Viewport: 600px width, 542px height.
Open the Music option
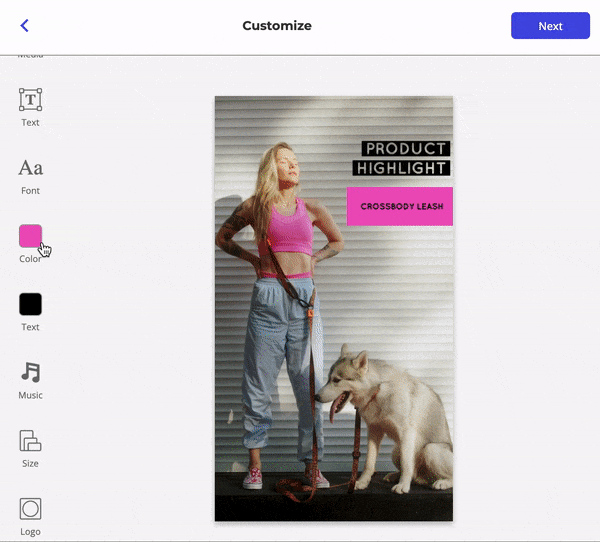pyautogui.click(x=31, y=372)
